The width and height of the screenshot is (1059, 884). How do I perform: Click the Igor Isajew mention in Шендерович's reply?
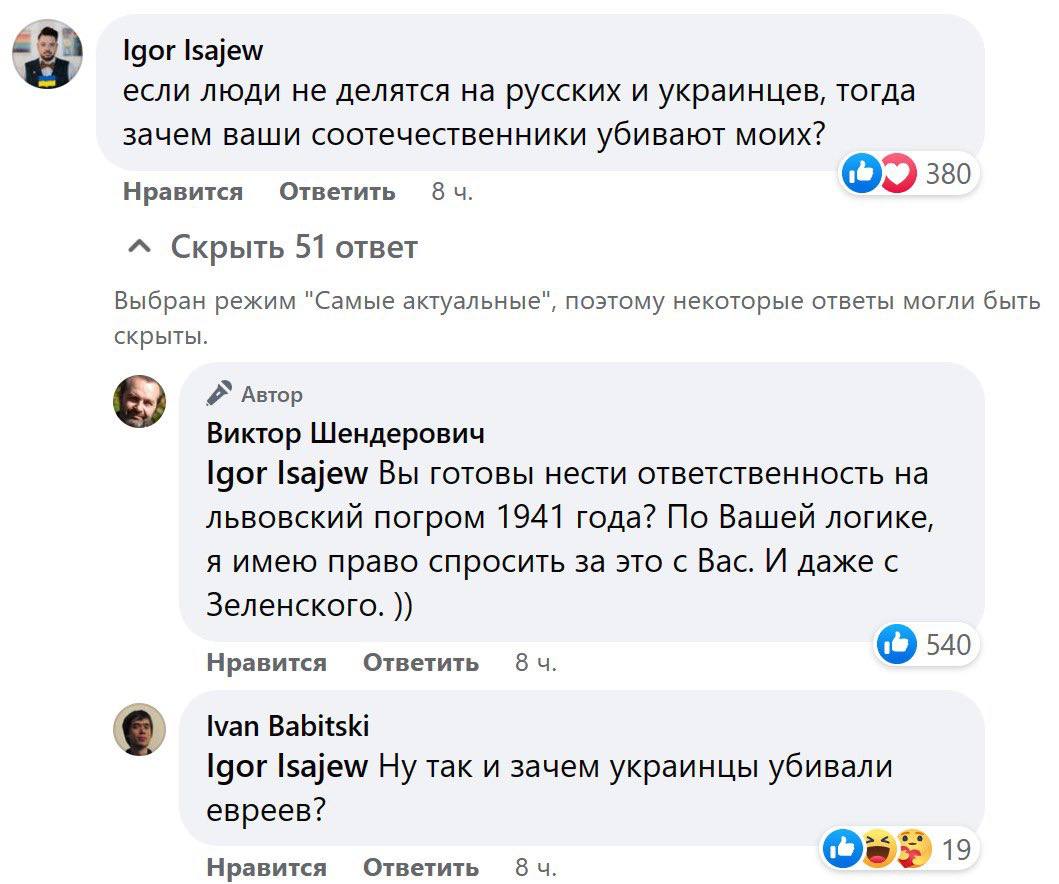(x=287, y=472)
